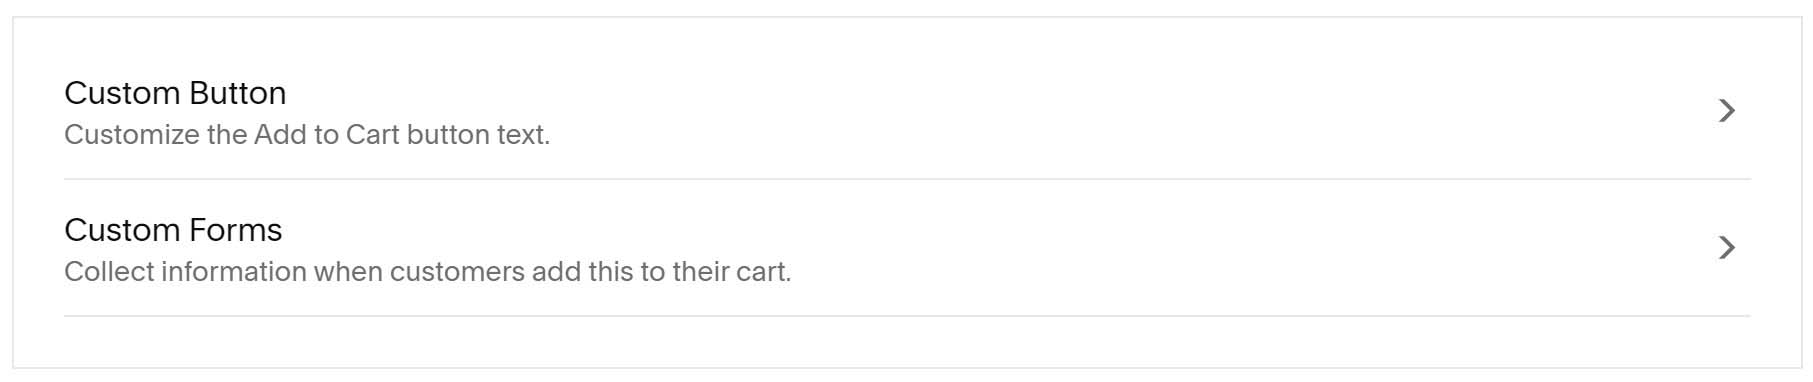Click the words "Add to Cart" in description

(x=327, y=135)
